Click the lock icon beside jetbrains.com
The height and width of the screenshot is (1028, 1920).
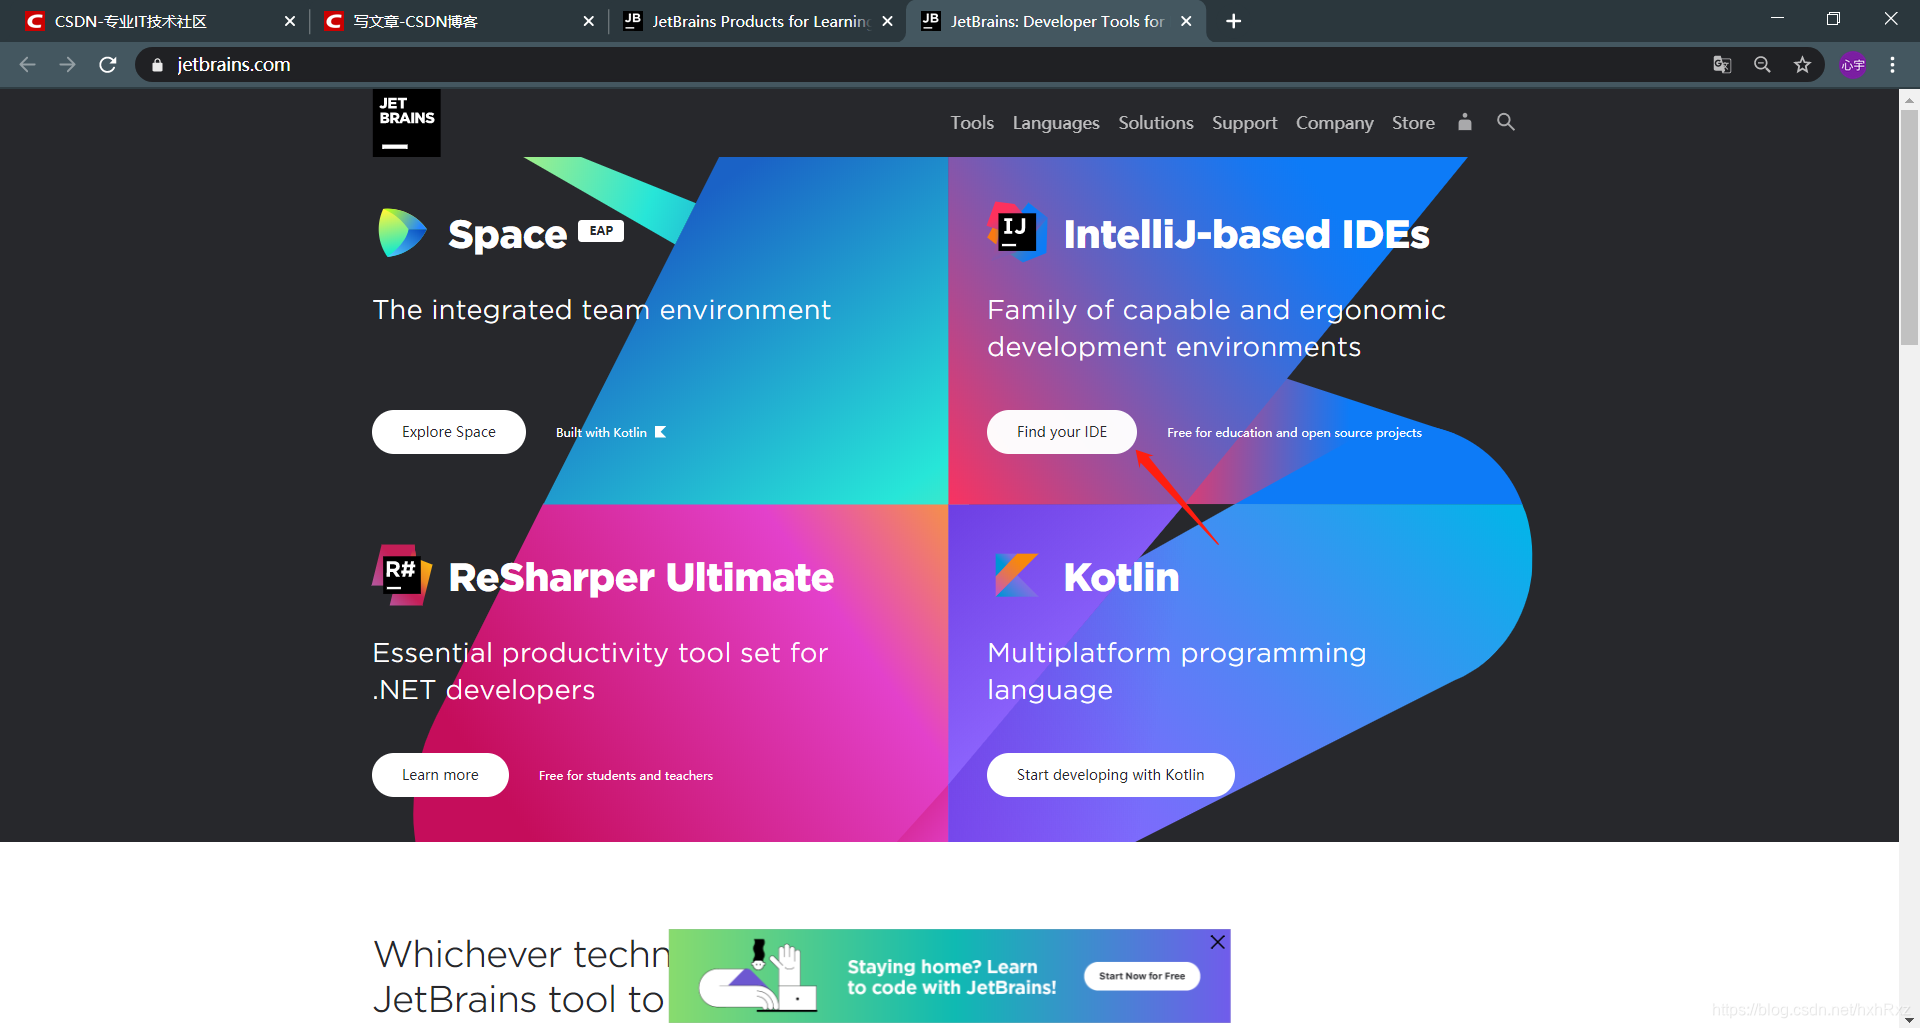click(157, 65)
